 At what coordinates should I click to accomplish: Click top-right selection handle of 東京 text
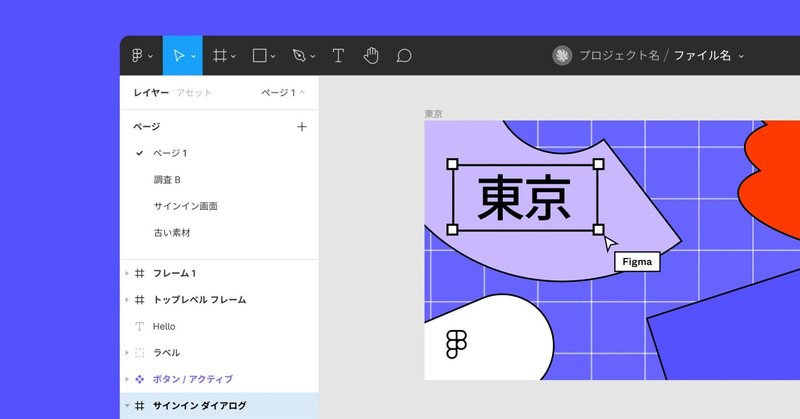click(x=598, y=164)
